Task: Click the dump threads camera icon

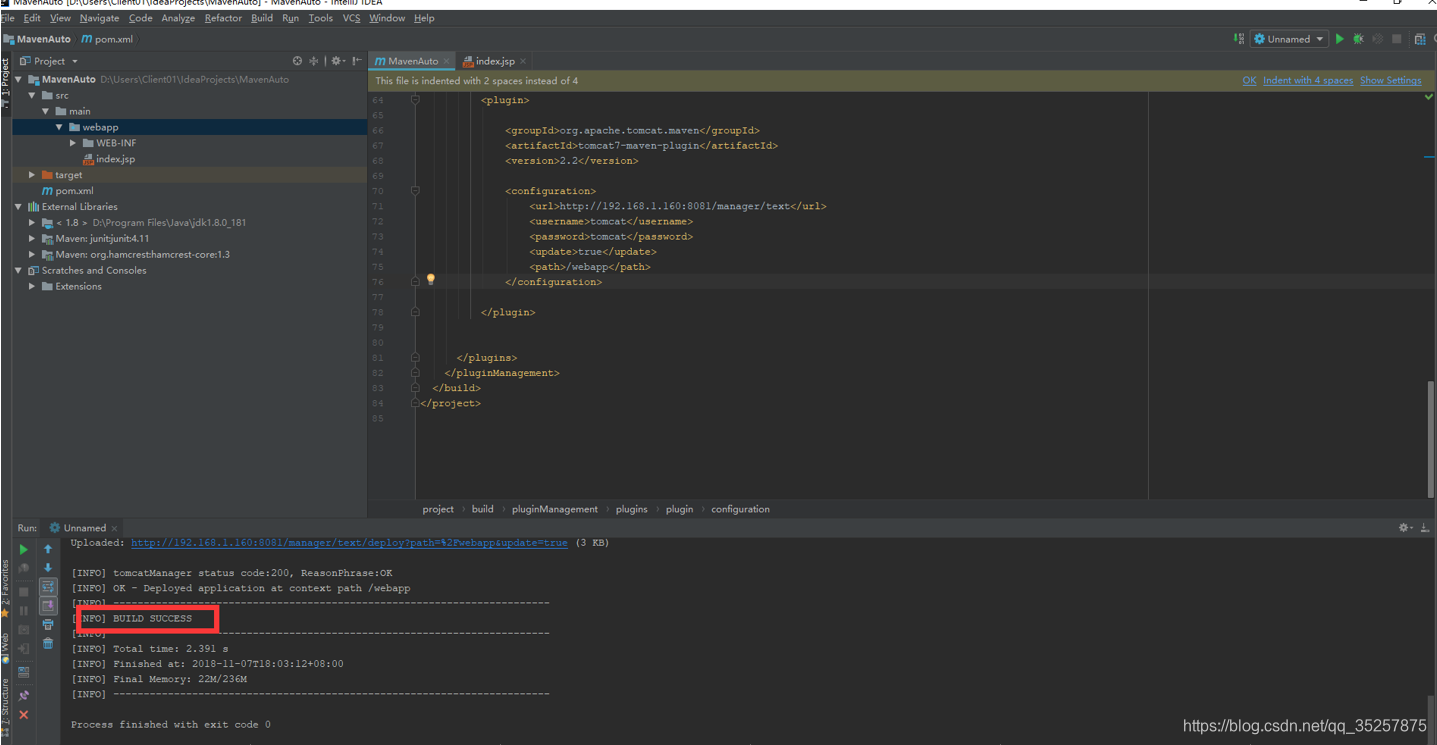Action: (23, 629)
